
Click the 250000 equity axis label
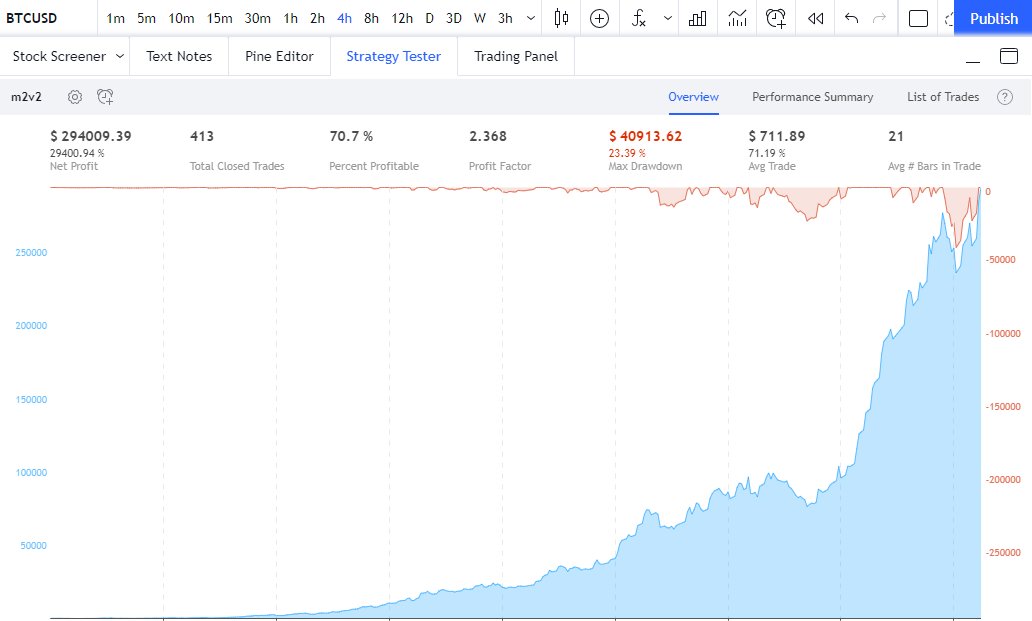click(x=31, y=253)
